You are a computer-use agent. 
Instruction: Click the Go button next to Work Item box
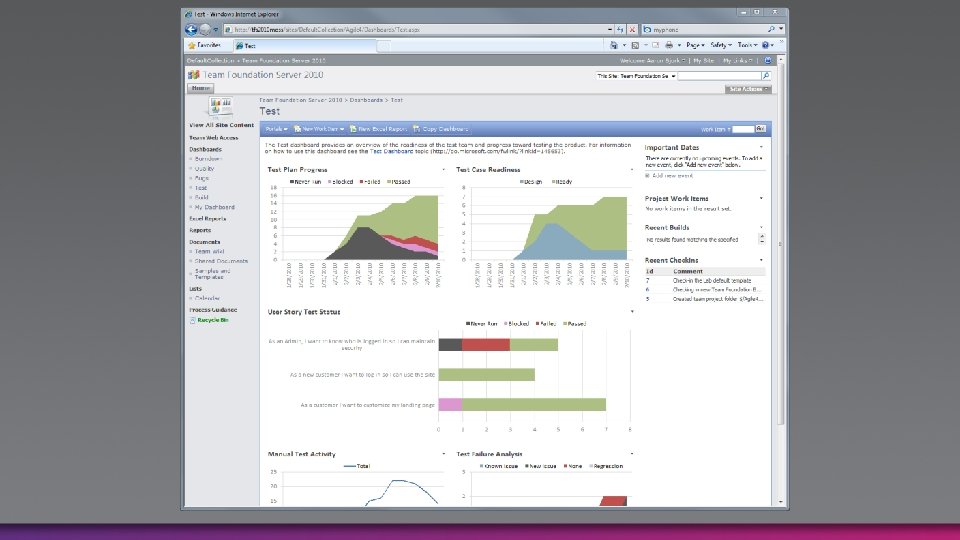(760, 129)
